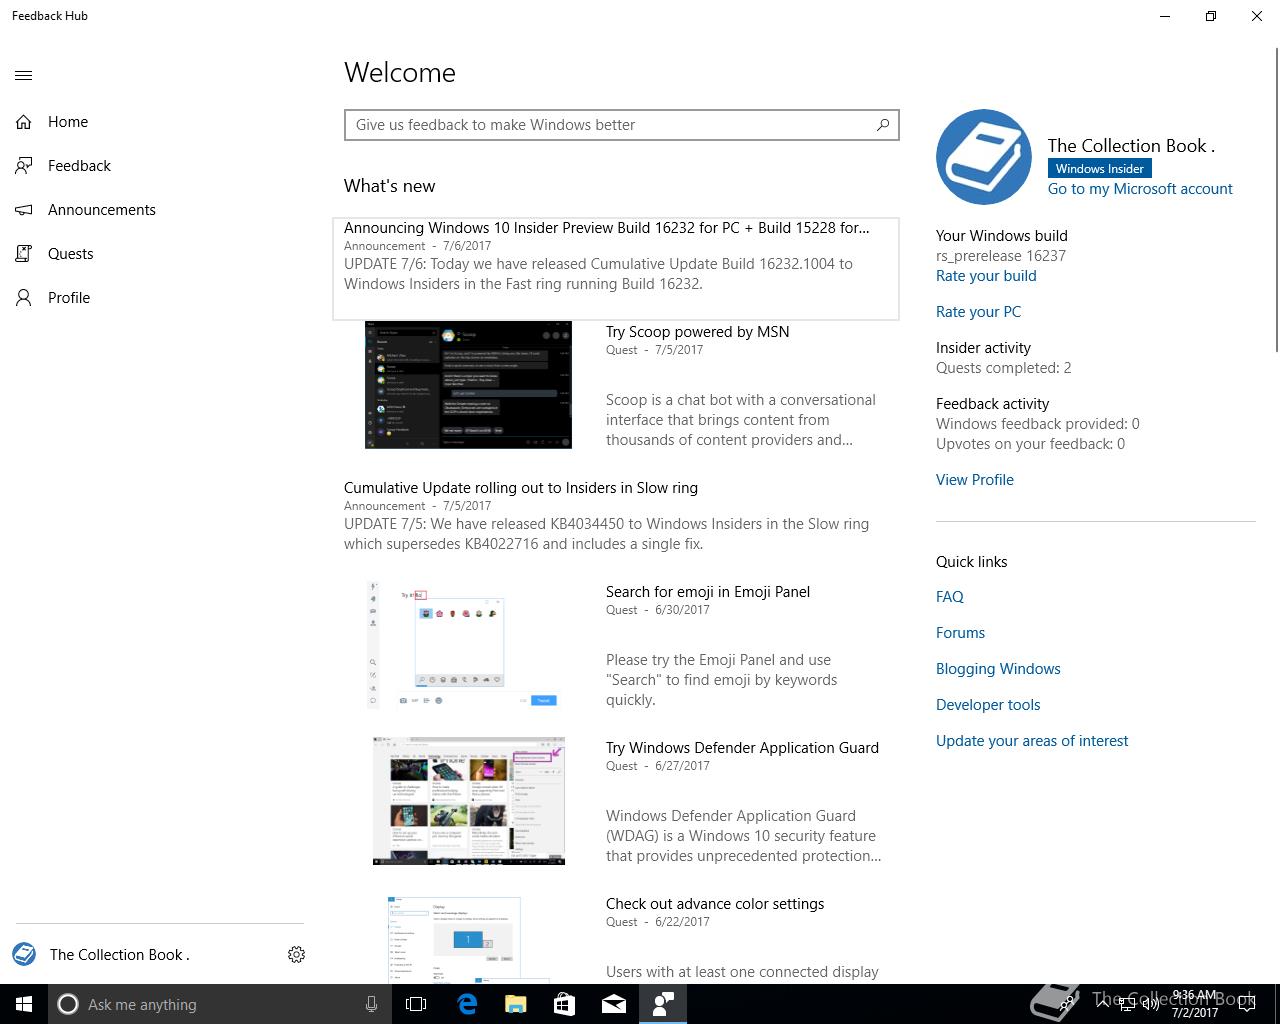The height and width of the screenshot is (1024, 1280).
Task: Open File Explorer from taskbar
Action: click(x=515, y=1004)
